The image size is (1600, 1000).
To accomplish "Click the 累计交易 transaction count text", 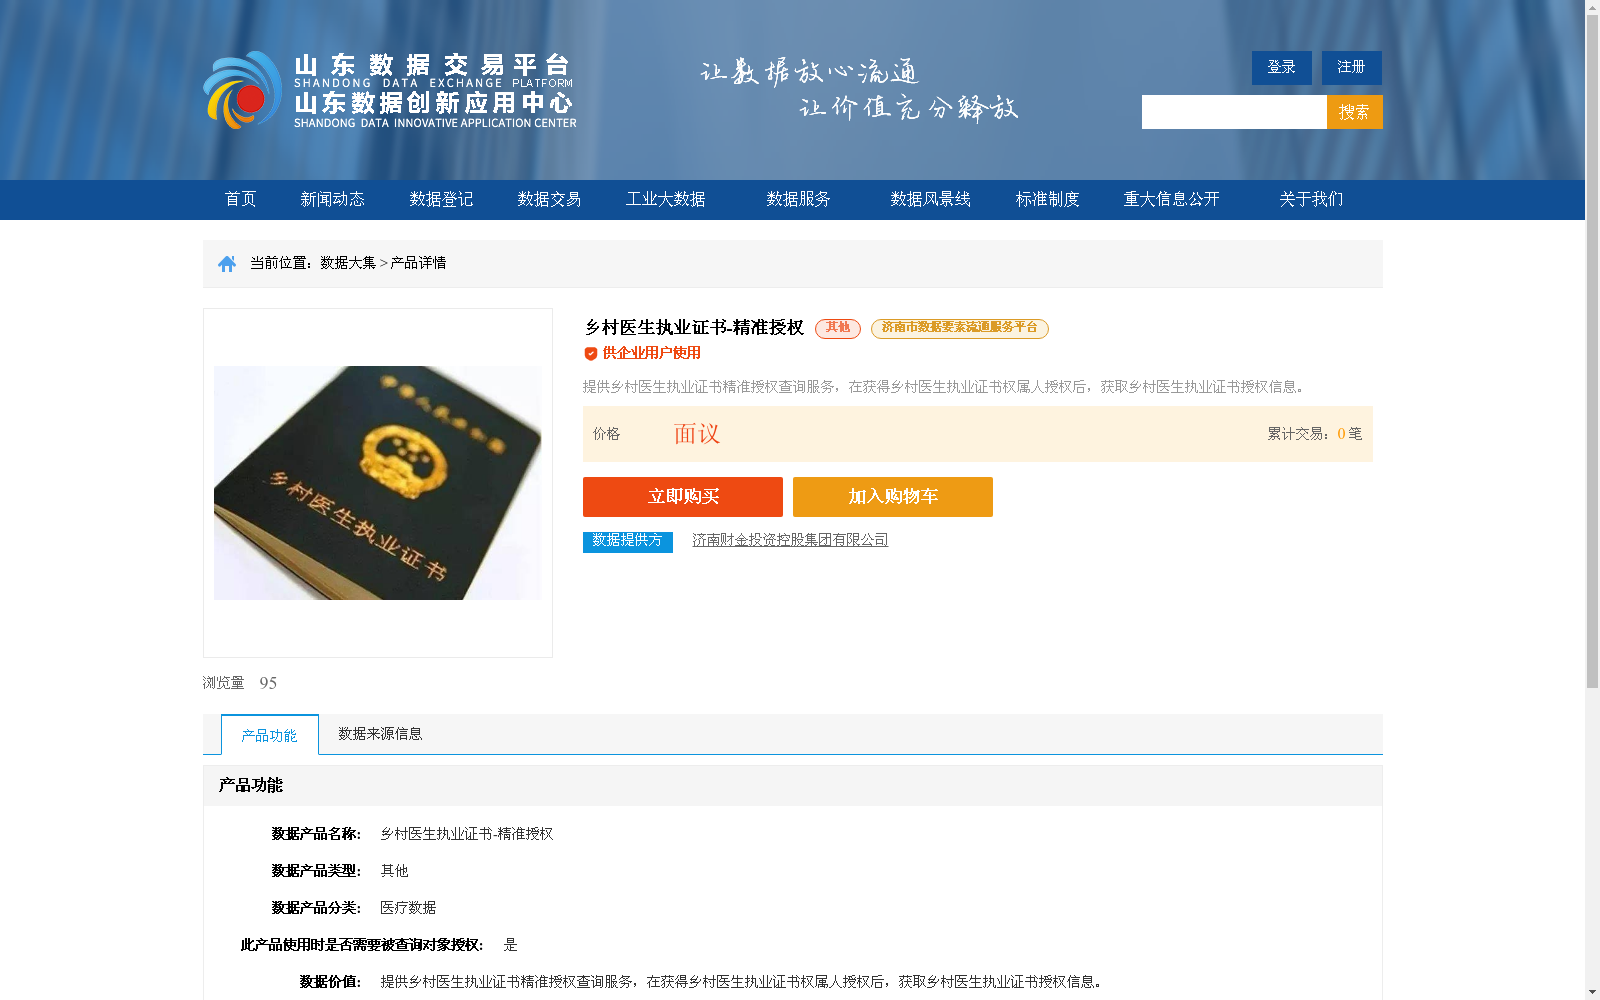I will pos(1314,434).
